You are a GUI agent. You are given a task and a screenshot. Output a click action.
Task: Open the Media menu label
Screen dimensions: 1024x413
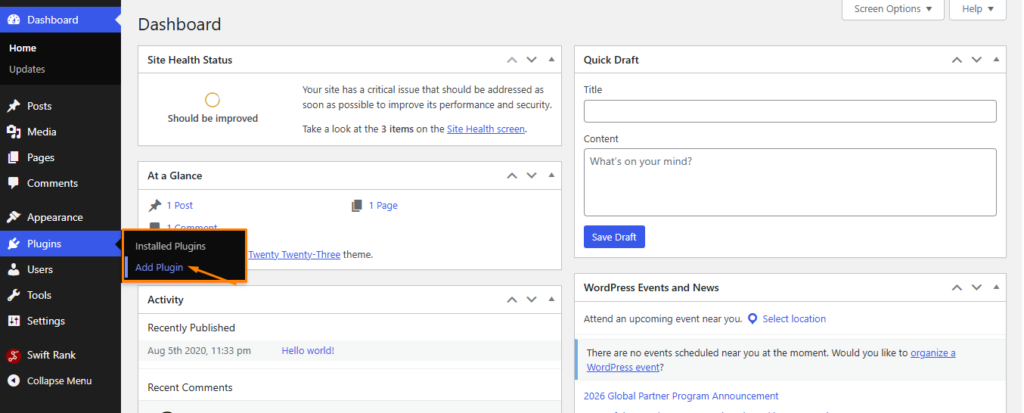(x=42, y=132)
